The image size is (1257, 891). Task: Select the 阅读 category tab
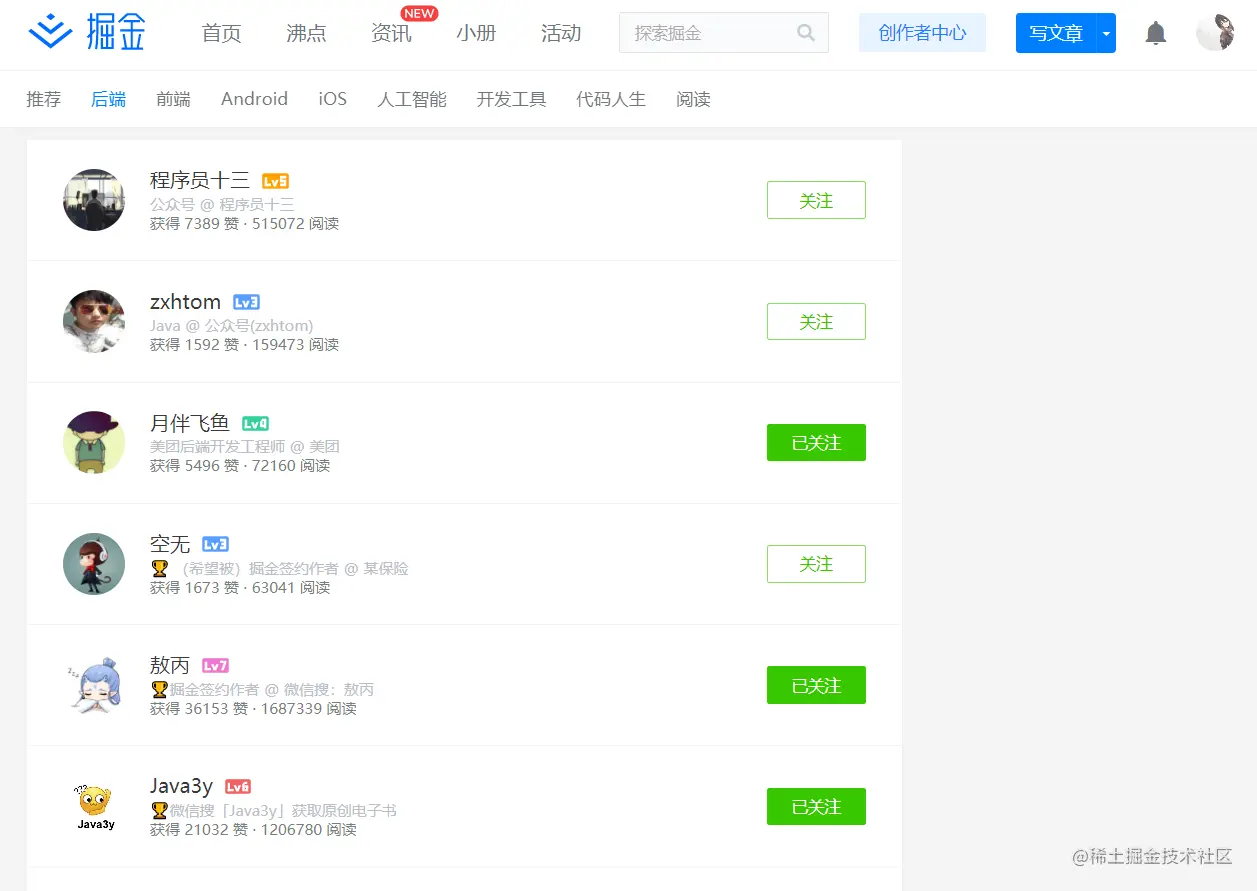click(x=693, y=99)
